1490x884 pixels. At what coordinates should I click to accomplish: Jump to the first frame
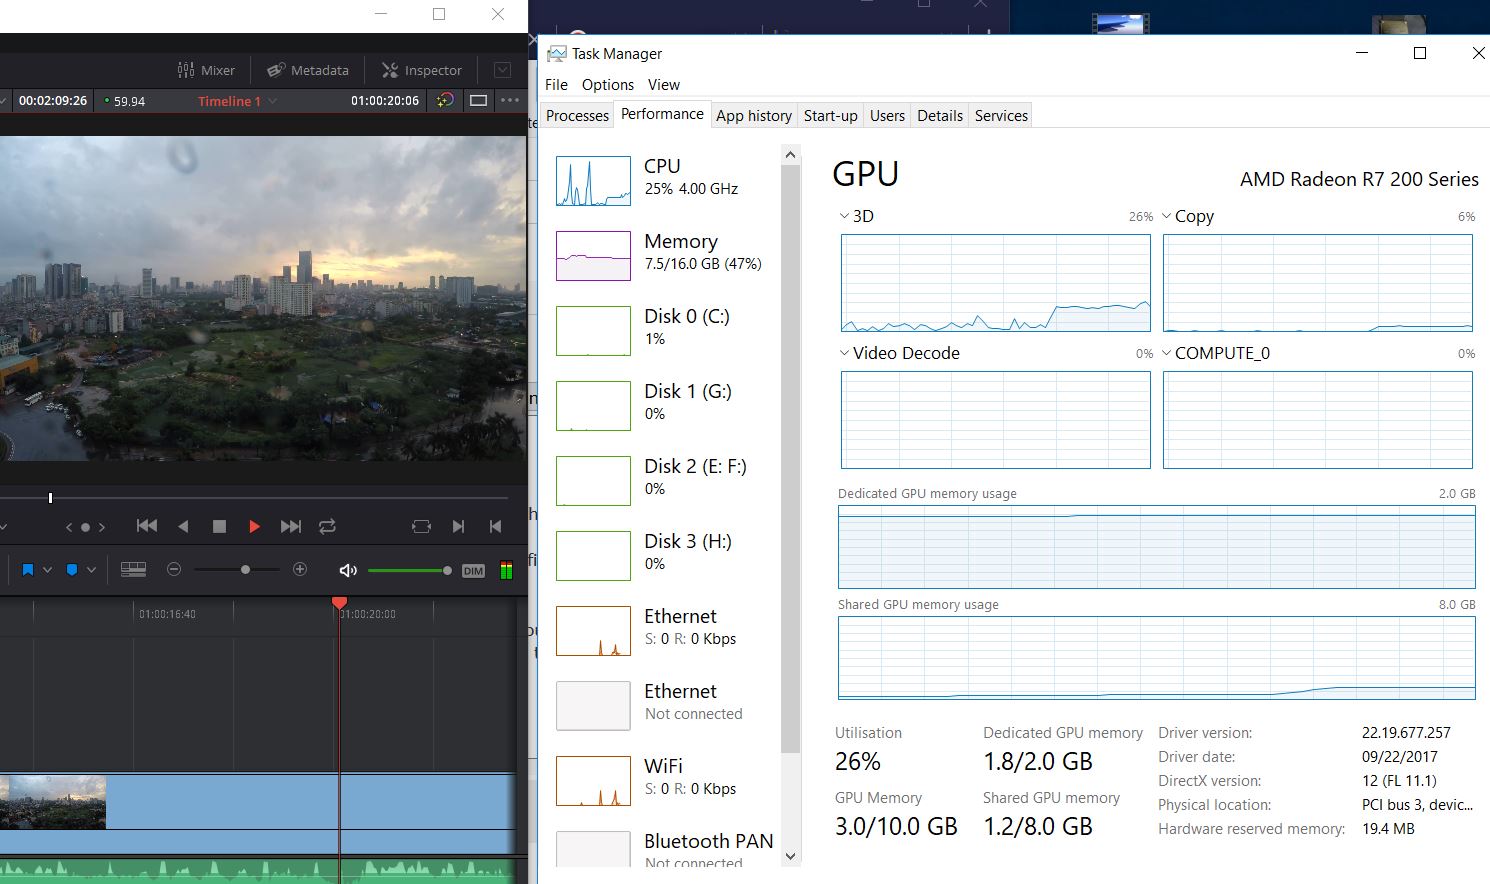pos(147,526)
